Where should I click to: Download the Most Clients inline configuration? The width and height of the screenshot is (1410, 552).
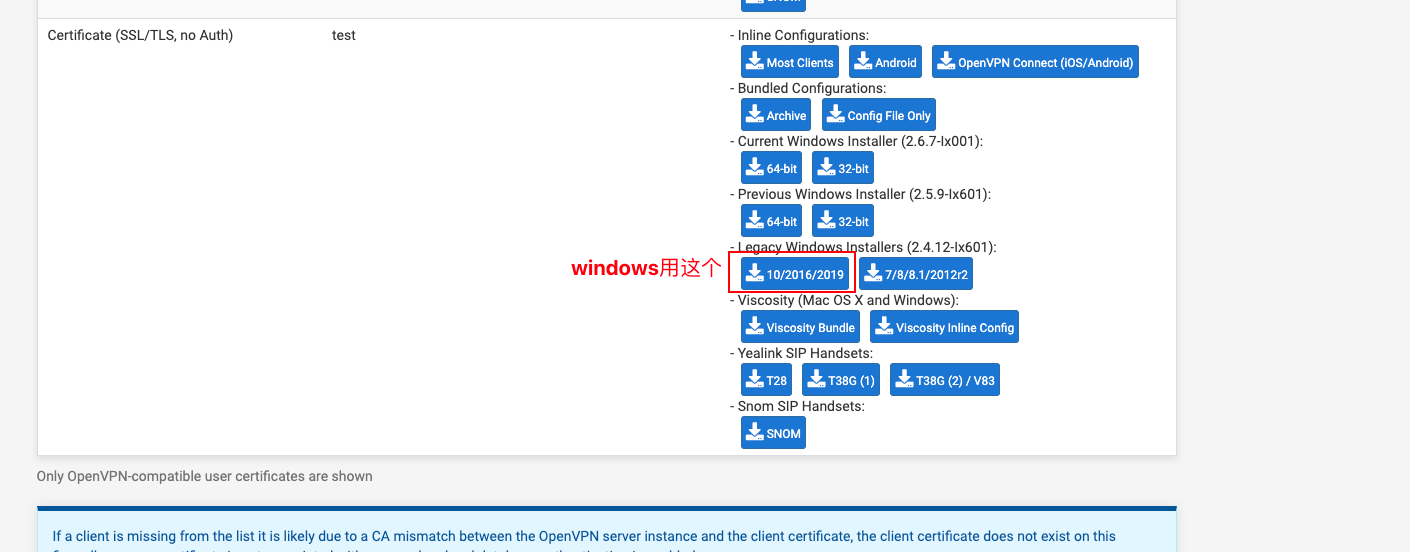(x=789, y=62)
